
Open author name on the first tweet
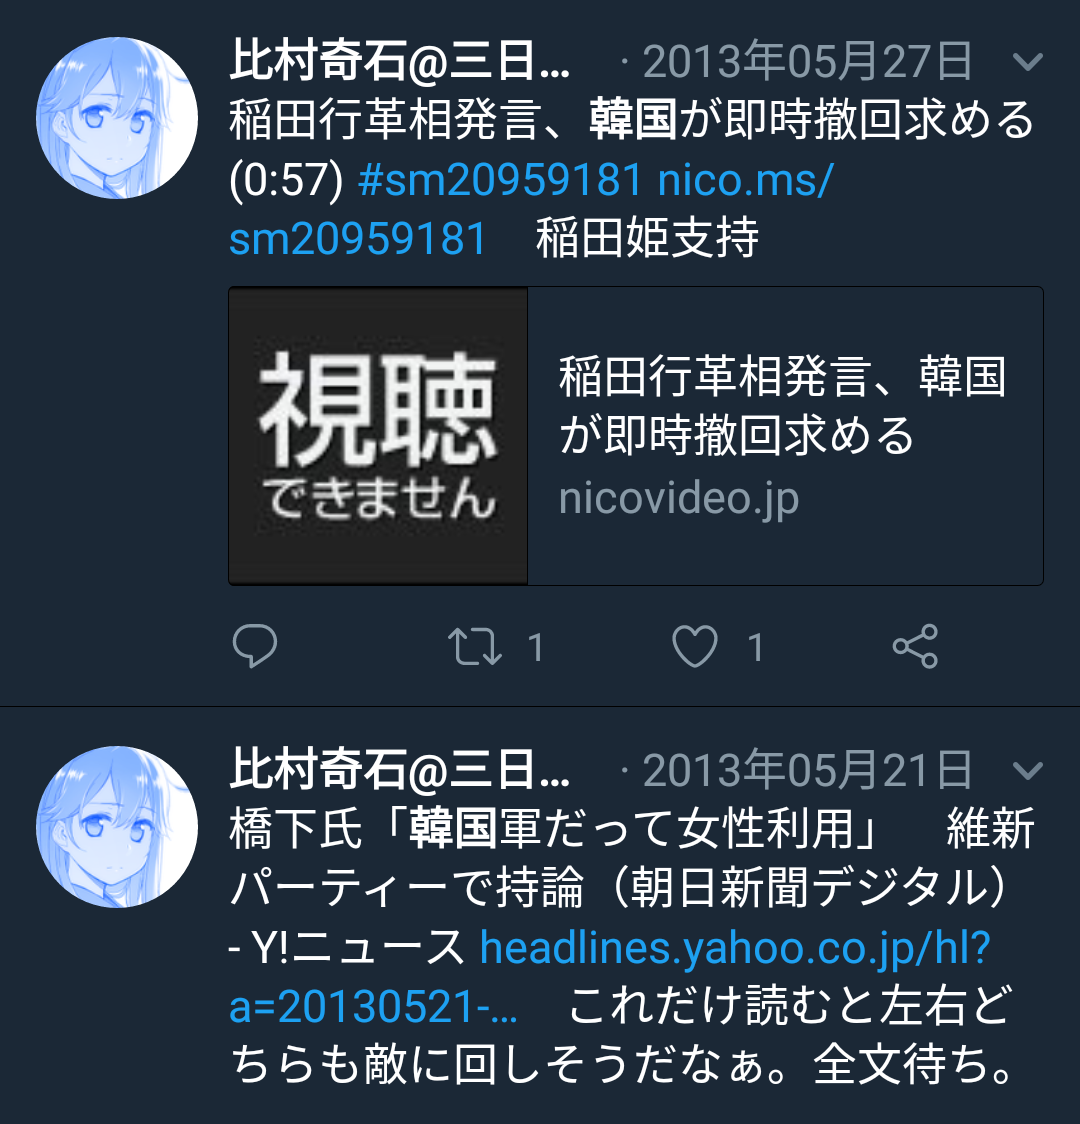(400, 61)
